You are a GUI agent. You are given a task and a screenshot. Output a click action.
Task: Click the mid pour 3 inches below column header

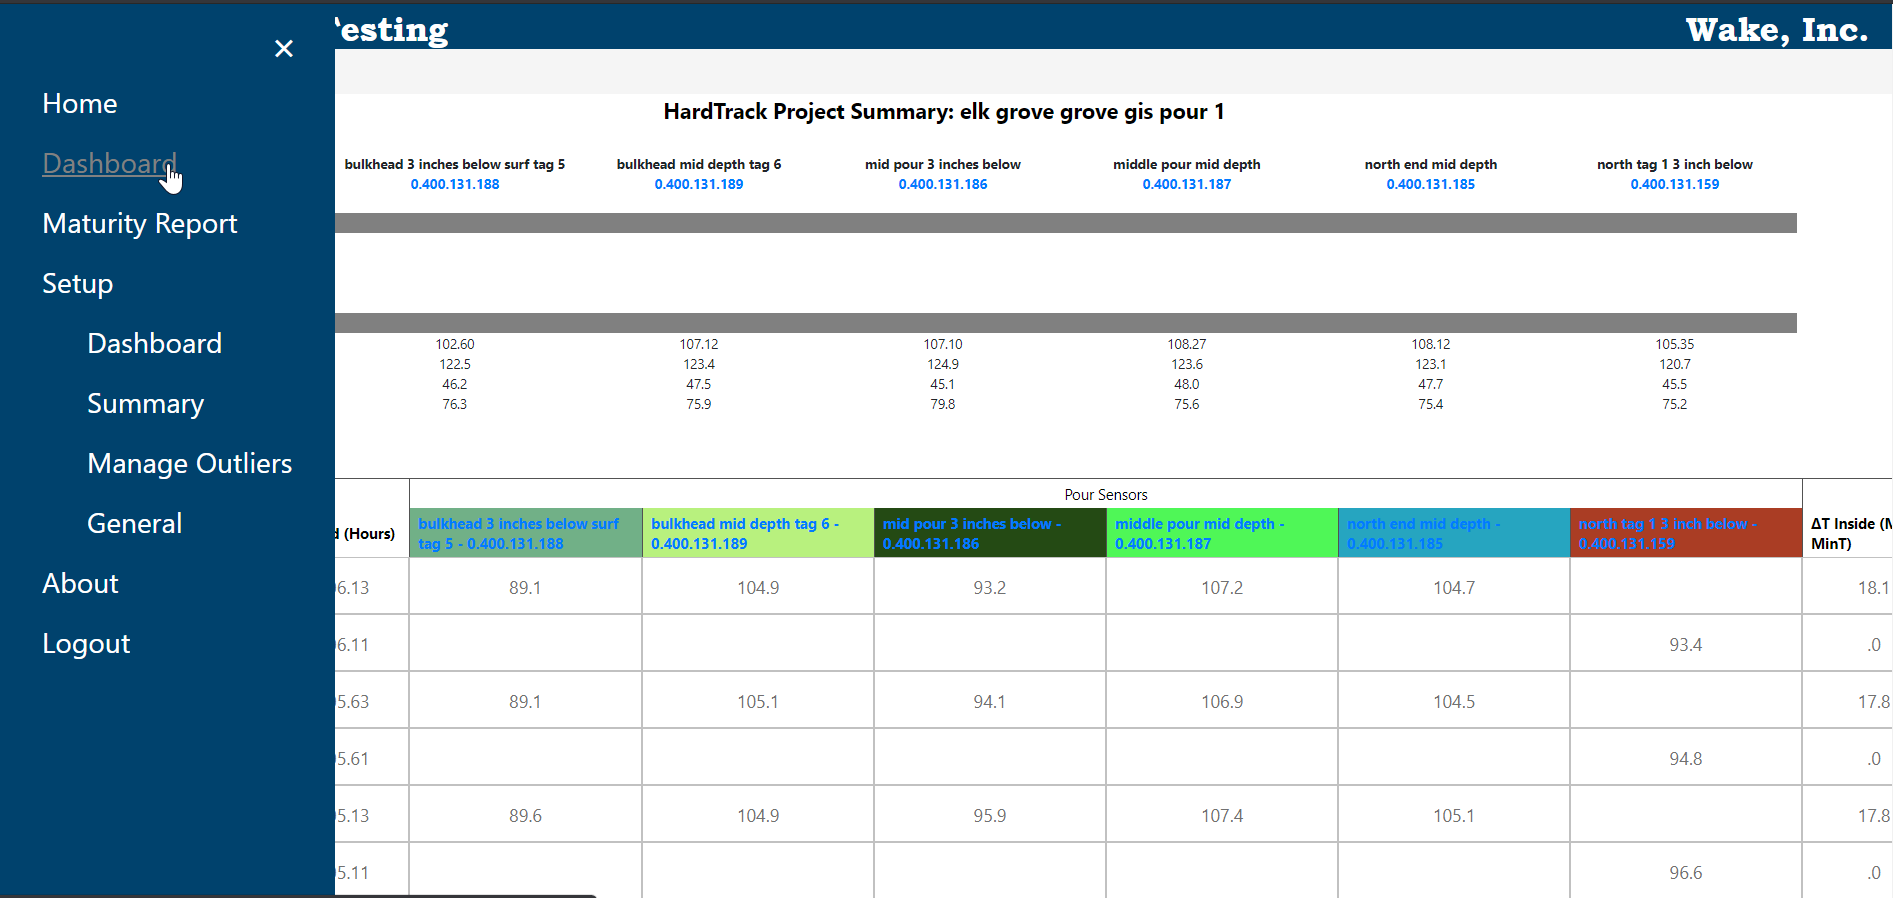[990, 533]
